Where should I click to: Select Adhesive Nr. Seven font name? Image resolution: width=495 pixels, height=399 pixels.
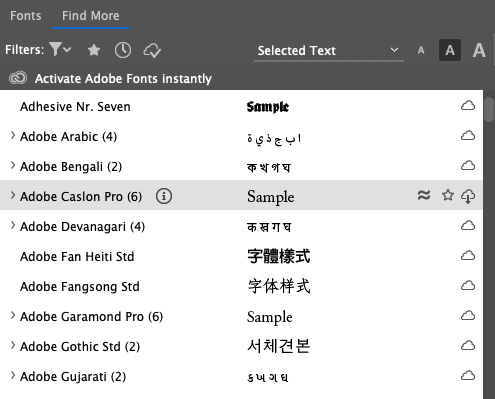pos(75,107)
